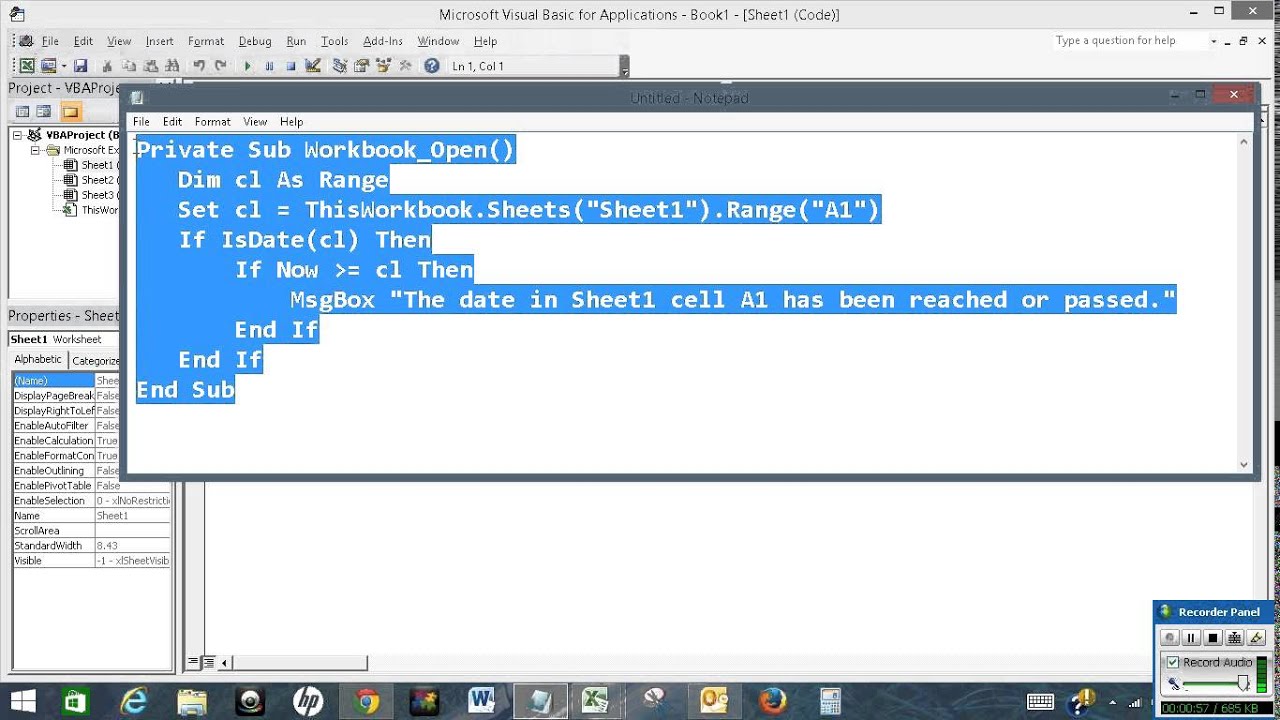This screenshot has height=720, width=1280.
Task: Select Sheet3 in project tree
Action: click(89, 195)
